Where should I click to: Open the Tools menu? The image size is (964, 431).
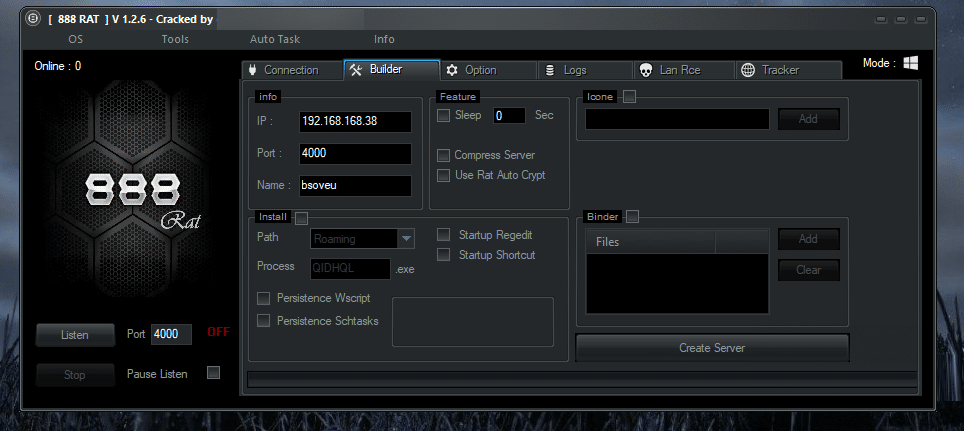point(175,39)
